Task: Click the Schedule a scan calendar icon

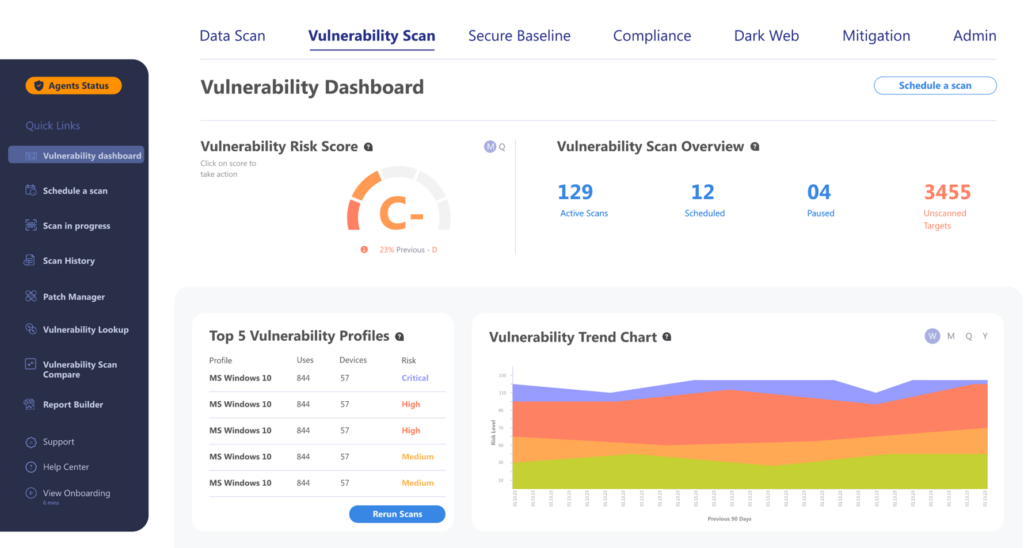Action: point(31,190)
